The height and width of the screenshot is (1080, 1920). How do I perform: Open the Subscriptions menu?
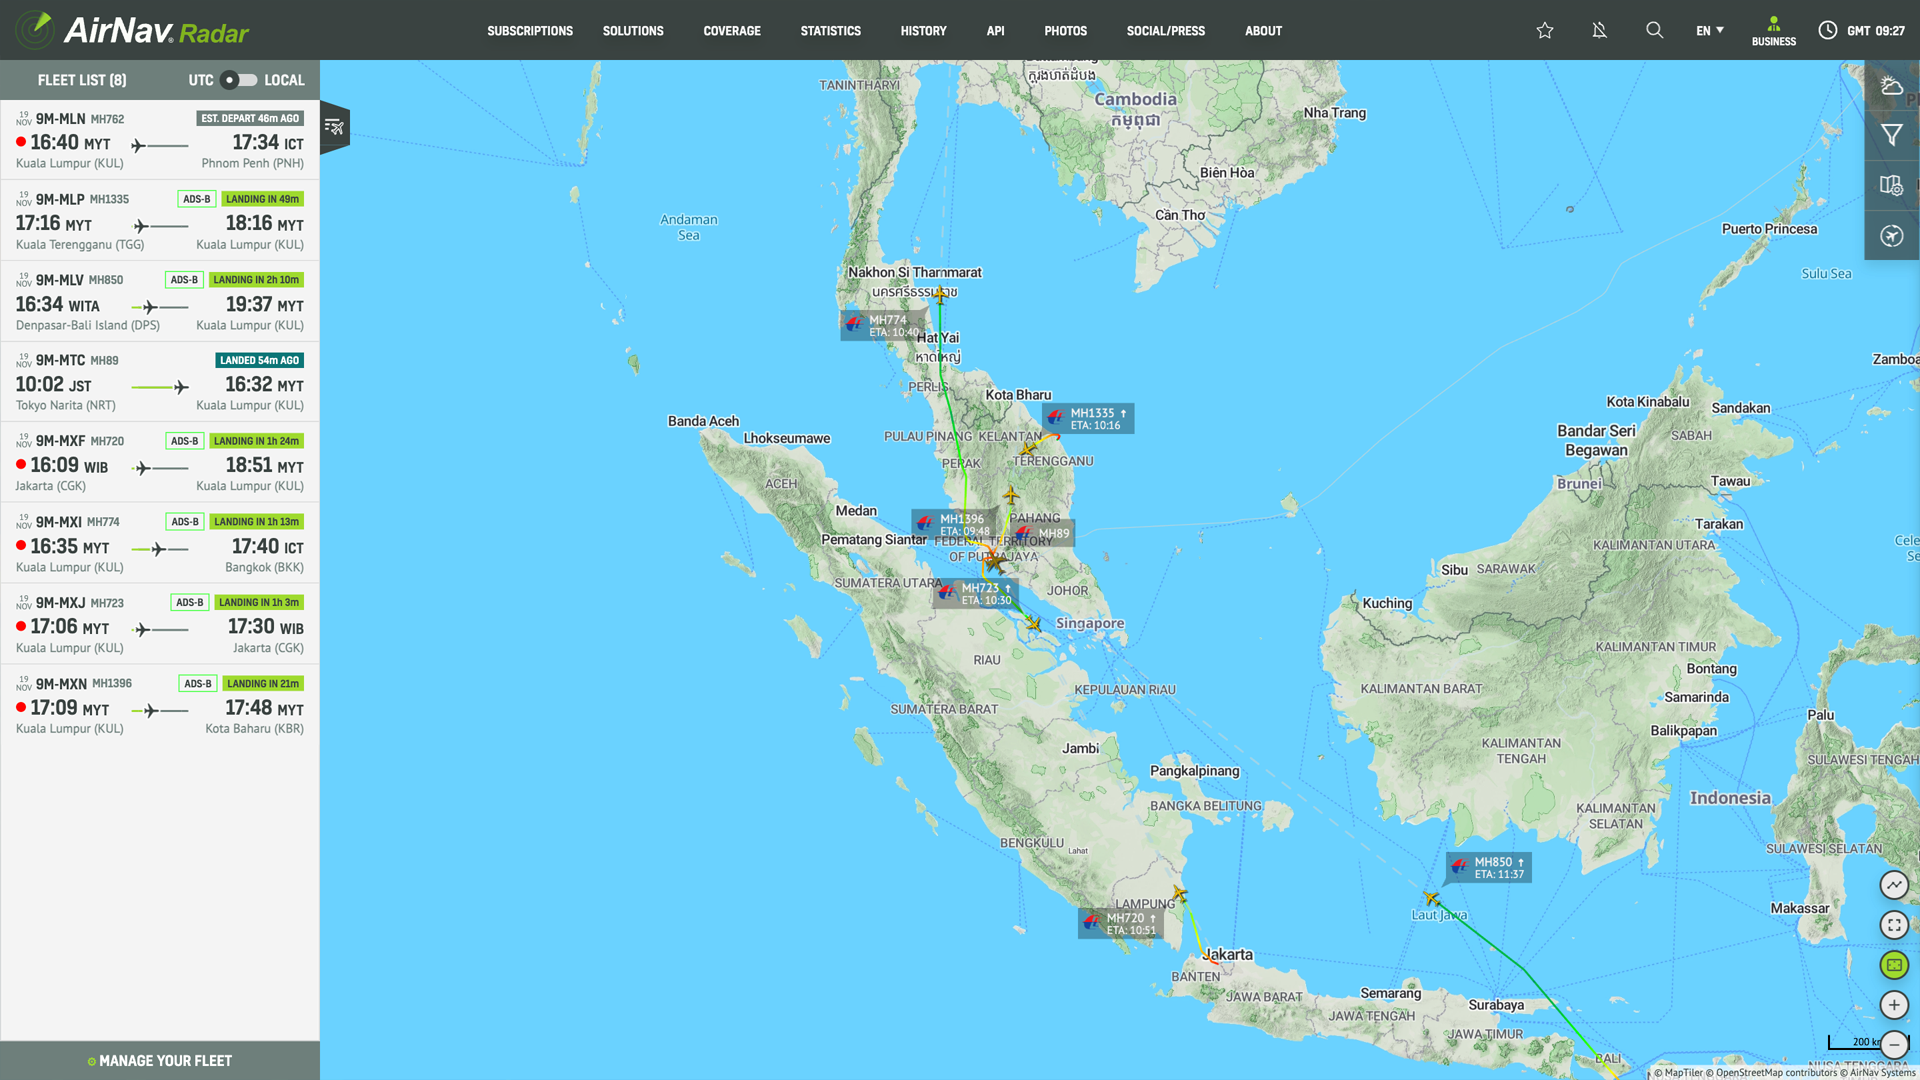tap(530, 31)
